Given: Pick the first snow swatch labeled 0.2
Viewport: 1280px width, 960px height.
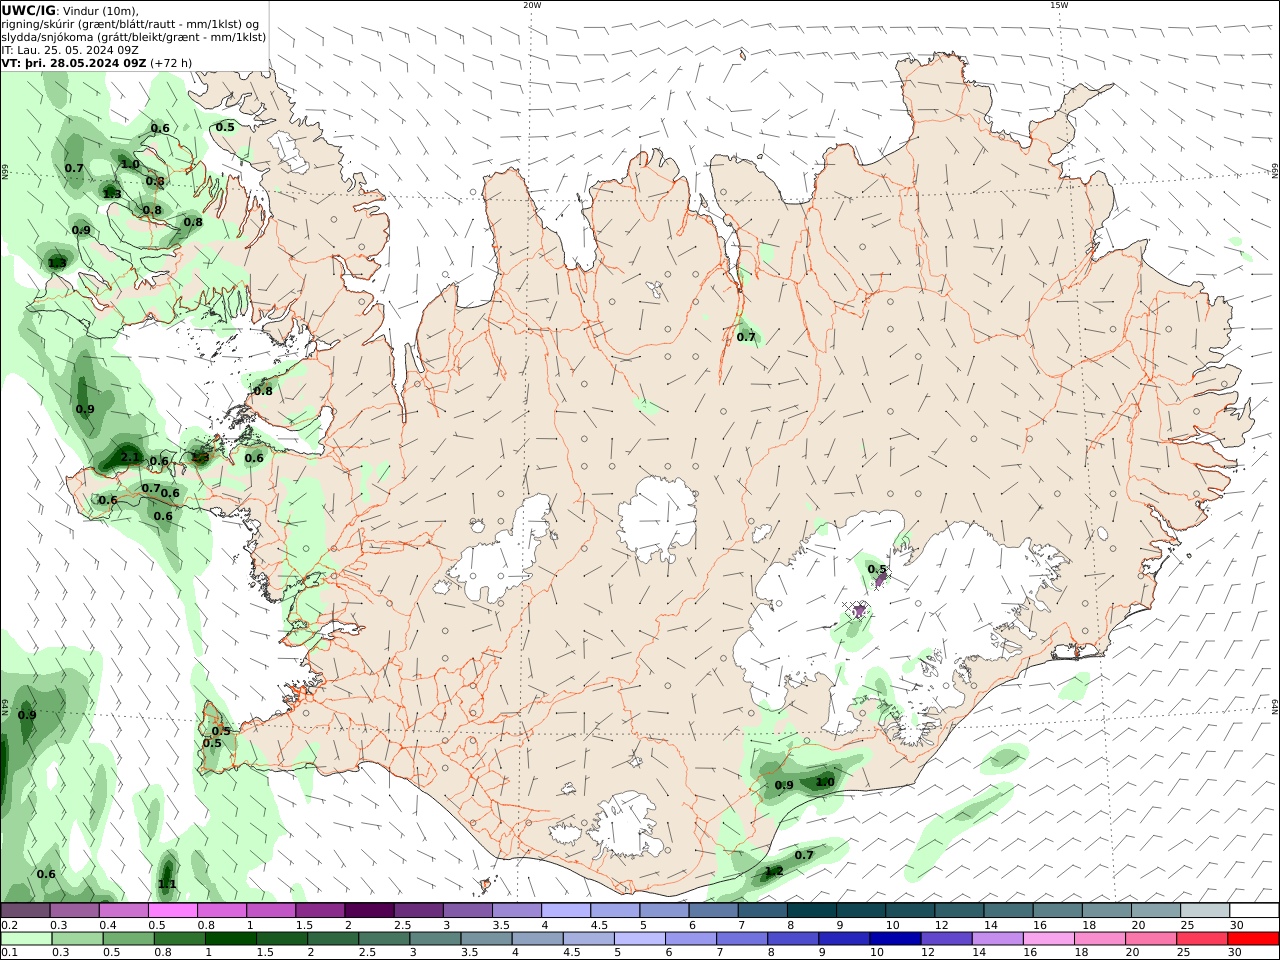Looking at the screenshot, I should point(25,911).
